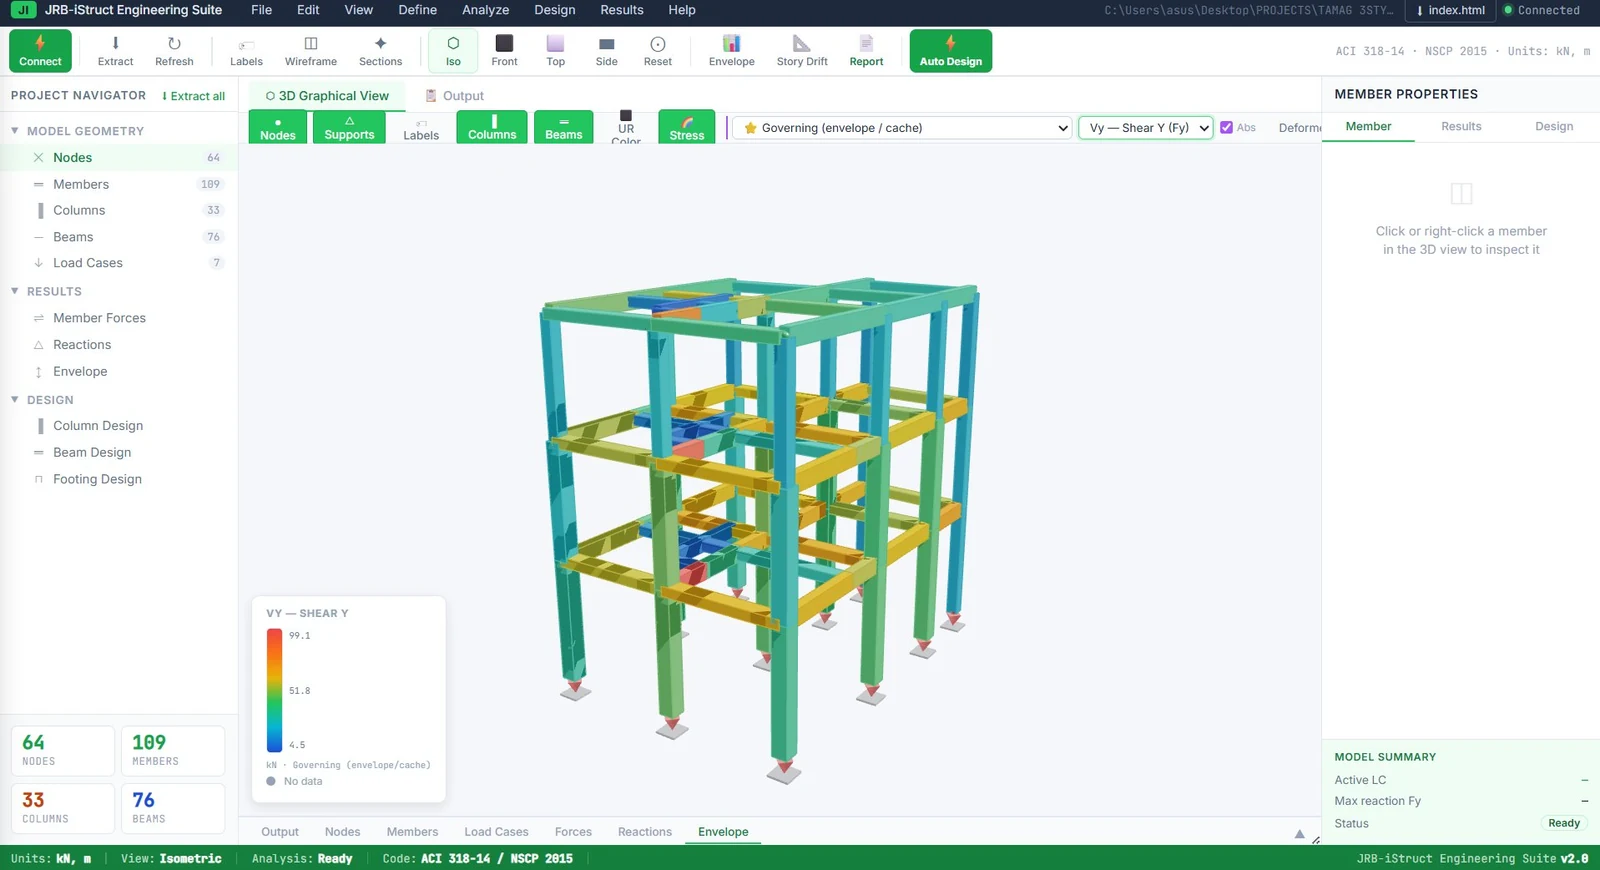Collapse the Results section in navigator
Viewport: 1600px width, 870px height.
15,291
